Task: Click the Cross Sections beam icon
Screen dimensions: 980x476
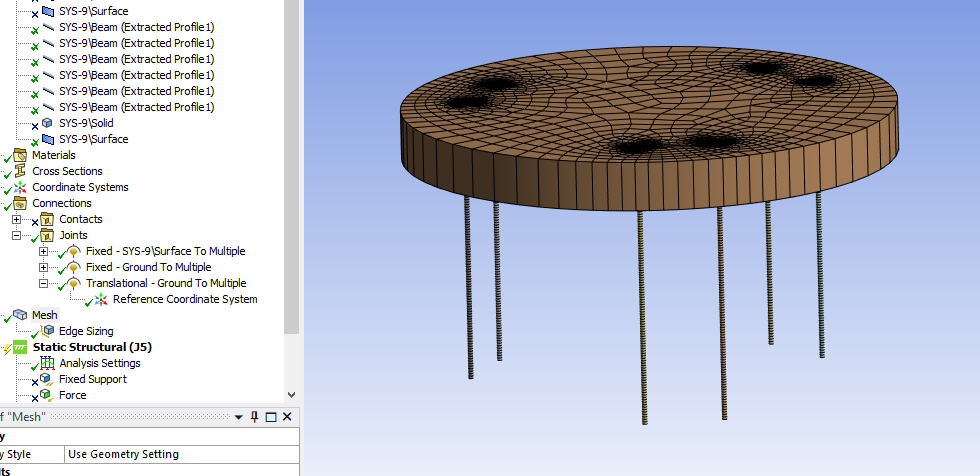Action: click(20, 171)
